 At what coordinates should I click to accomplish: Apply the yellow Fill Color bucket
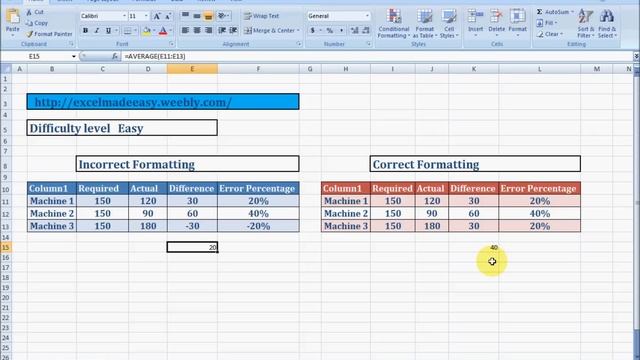[147, 31]
